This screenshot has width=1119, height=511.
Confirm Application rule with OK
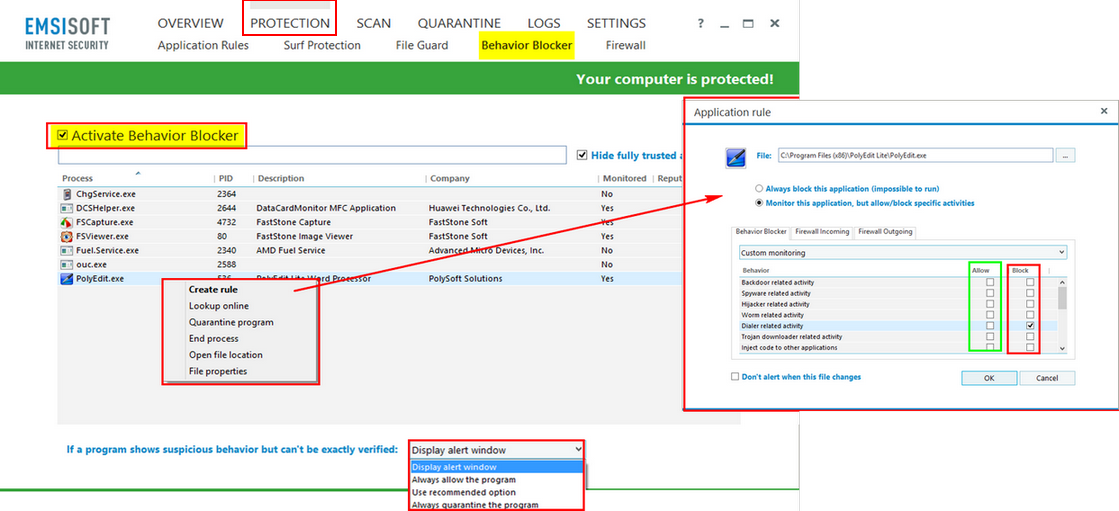point(988,378)
